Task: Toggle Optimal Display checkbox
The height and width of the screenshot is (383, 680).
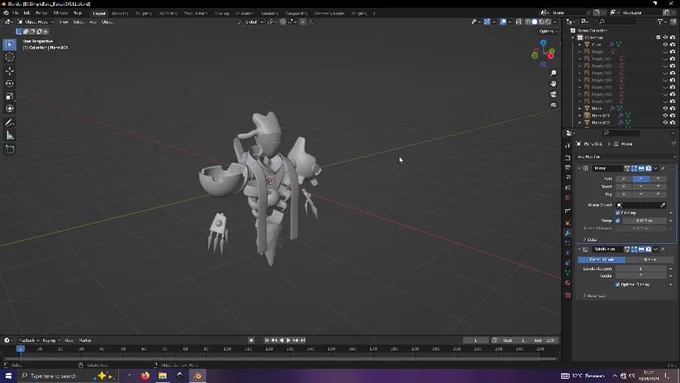Action: [618, 285]
